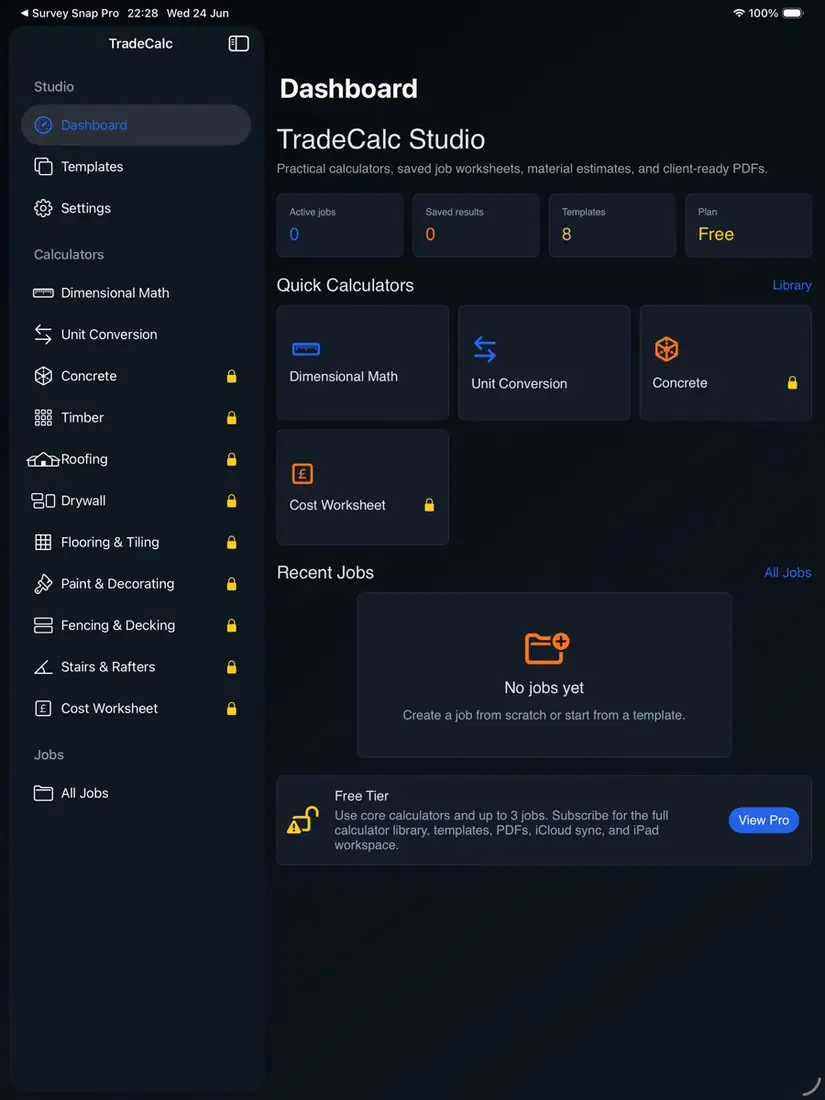Screen dimensions: 825x1100
Task: Click the lock icon in Cost Worksheet quick card
Action: [x=429, y=504]
